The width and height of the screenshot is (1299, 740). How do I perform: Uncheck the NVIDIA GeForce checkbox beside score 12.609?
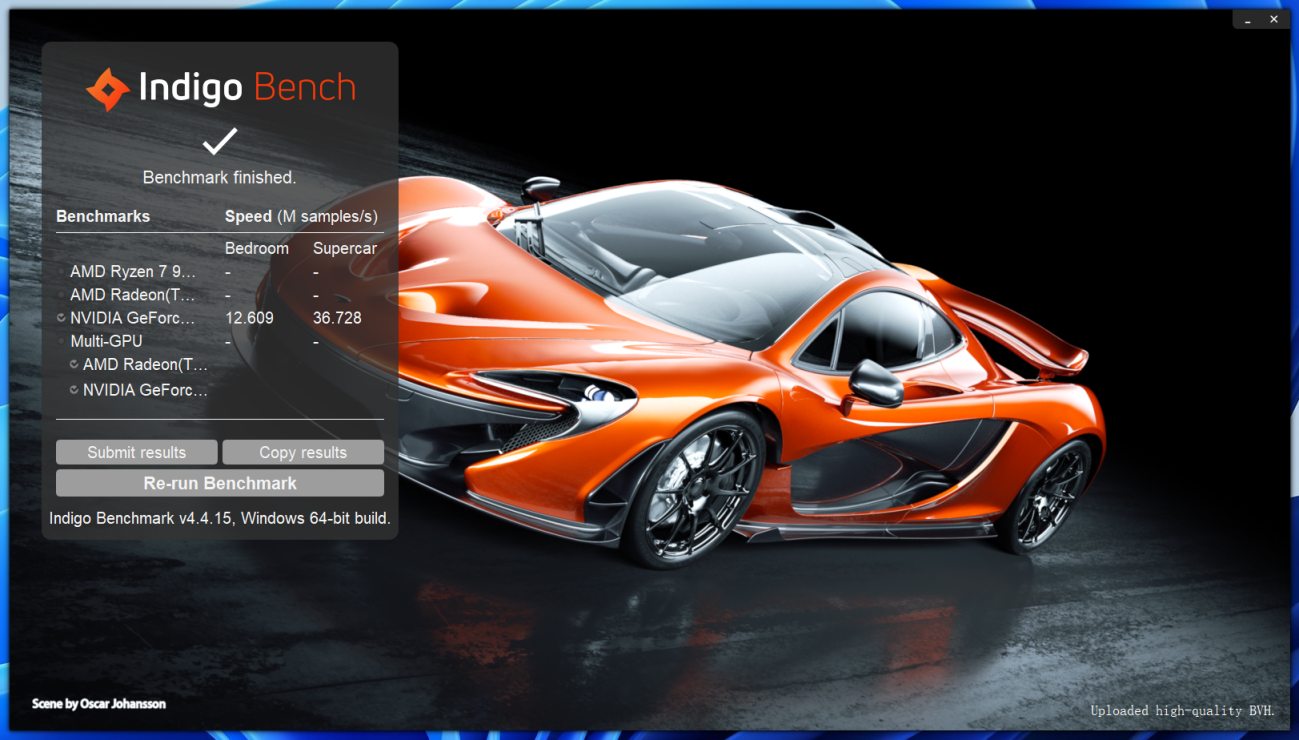[62, 318]
